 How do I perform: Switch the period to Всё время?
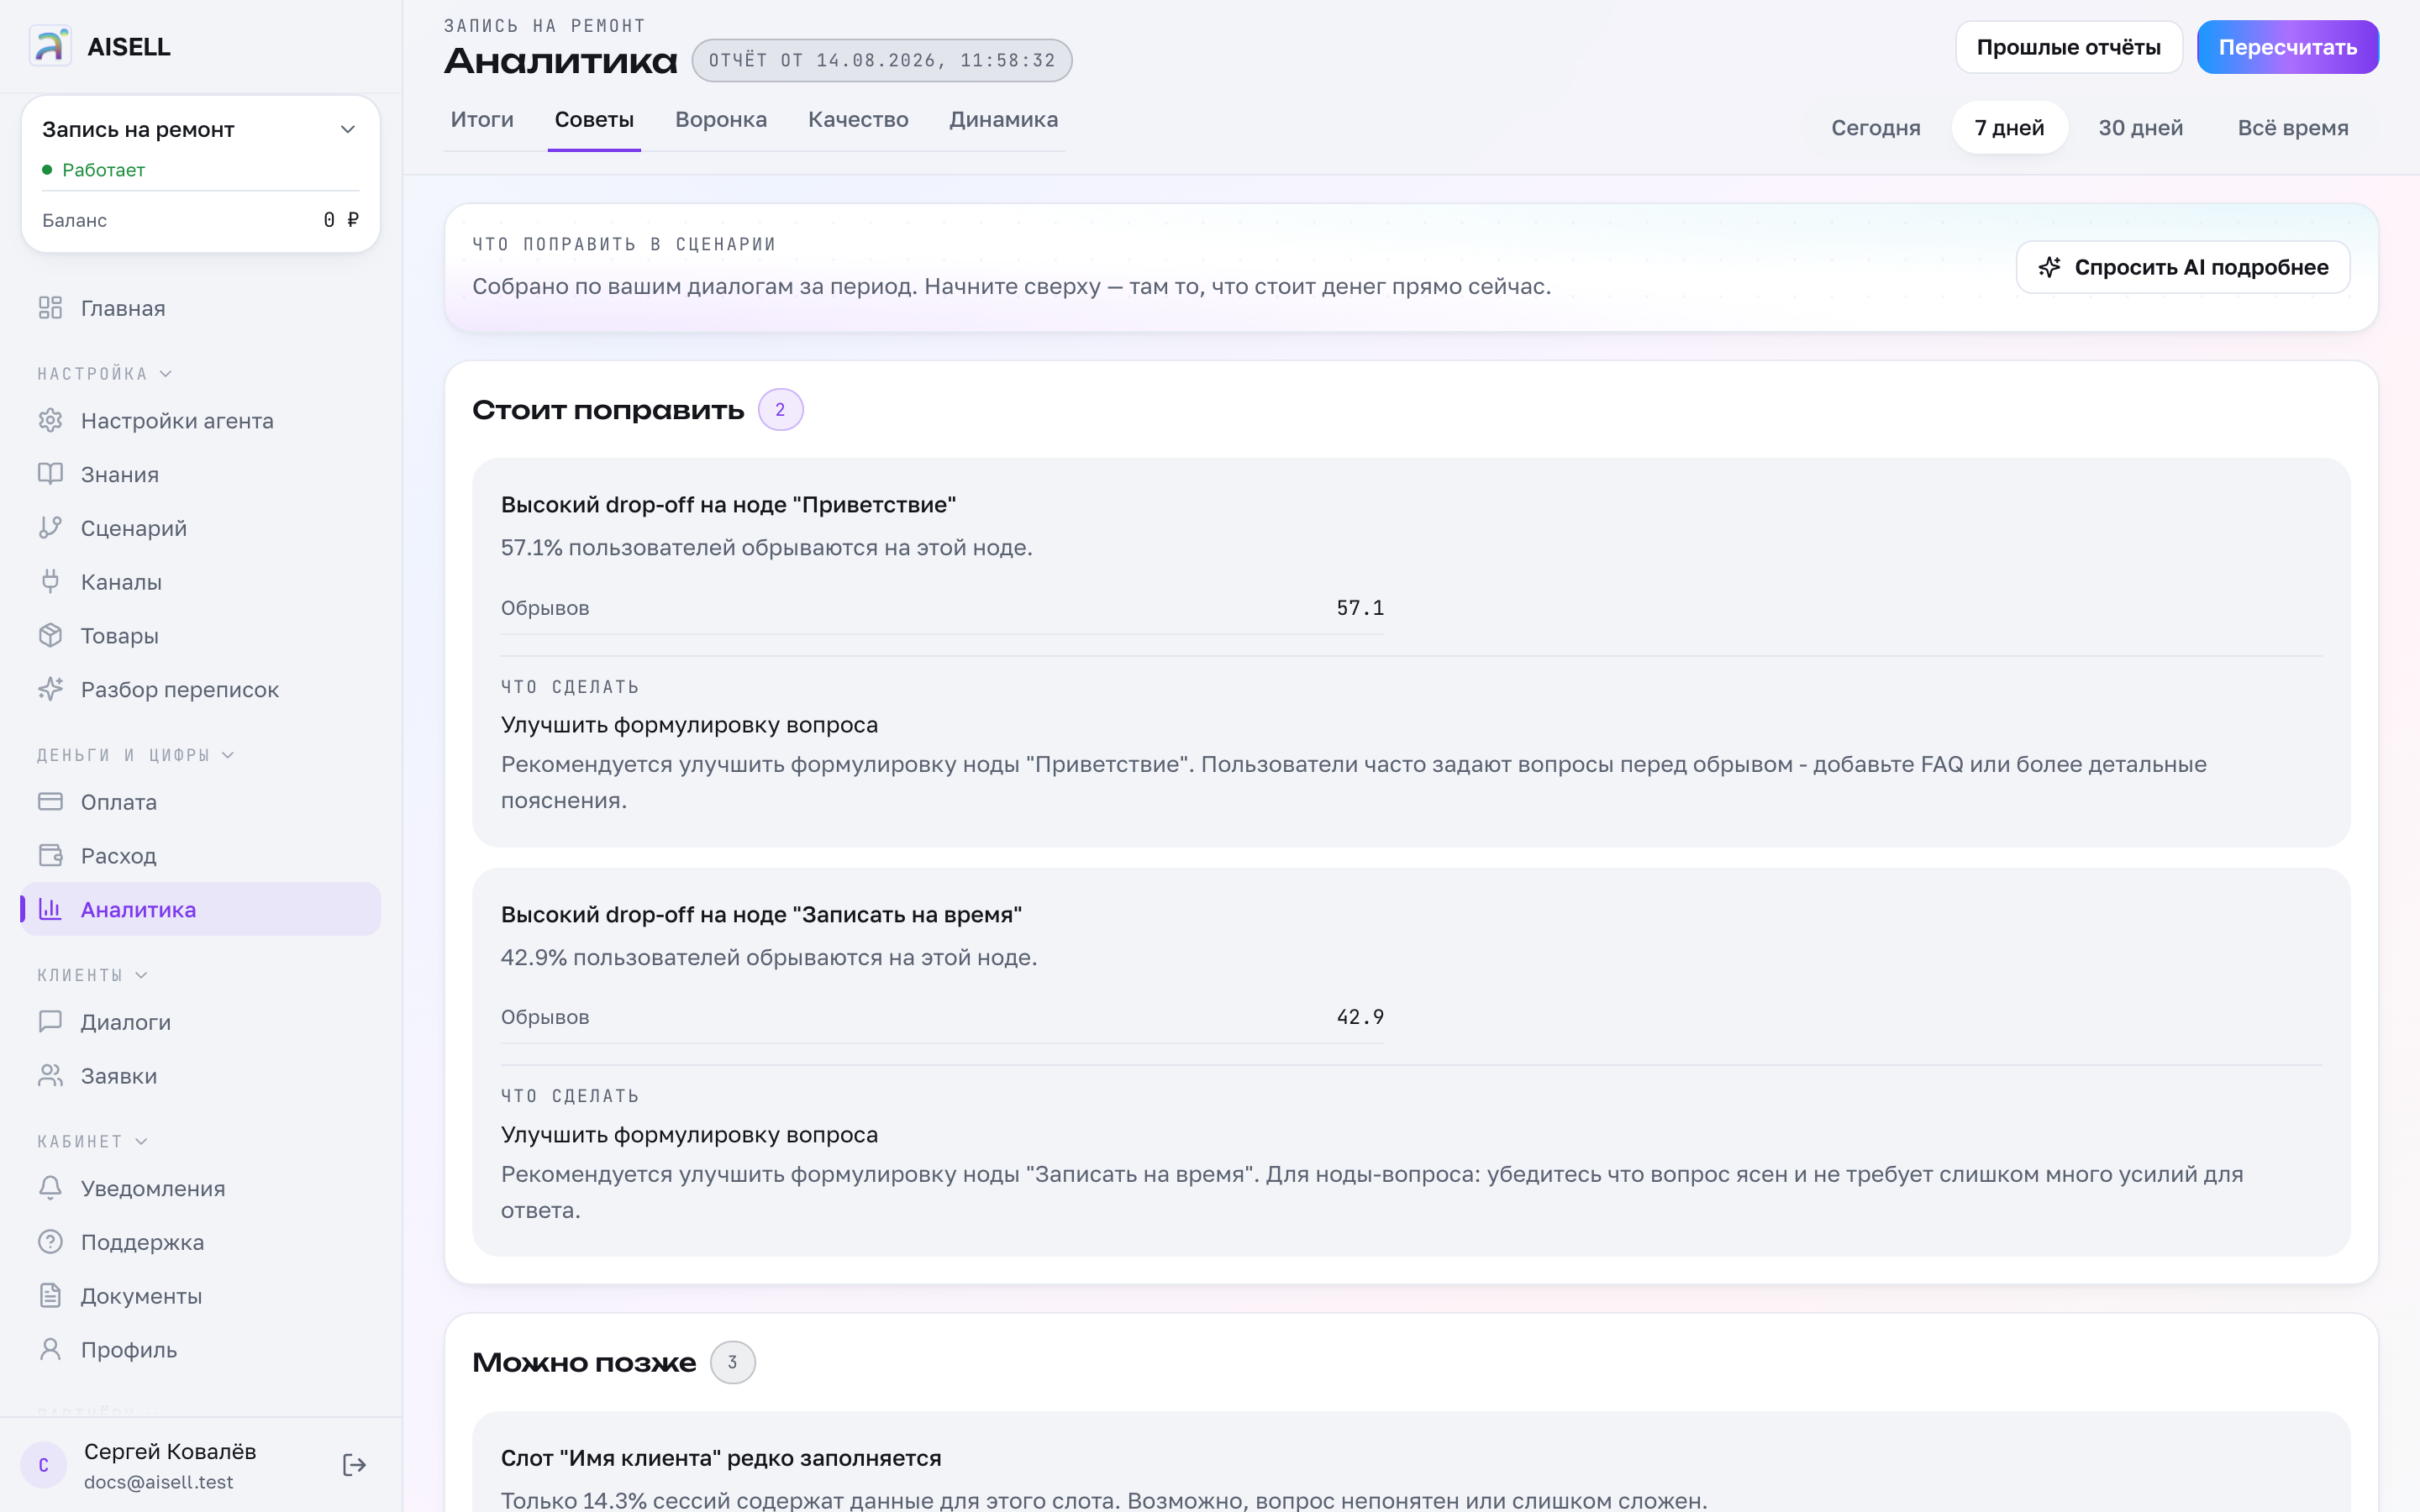2293,128
